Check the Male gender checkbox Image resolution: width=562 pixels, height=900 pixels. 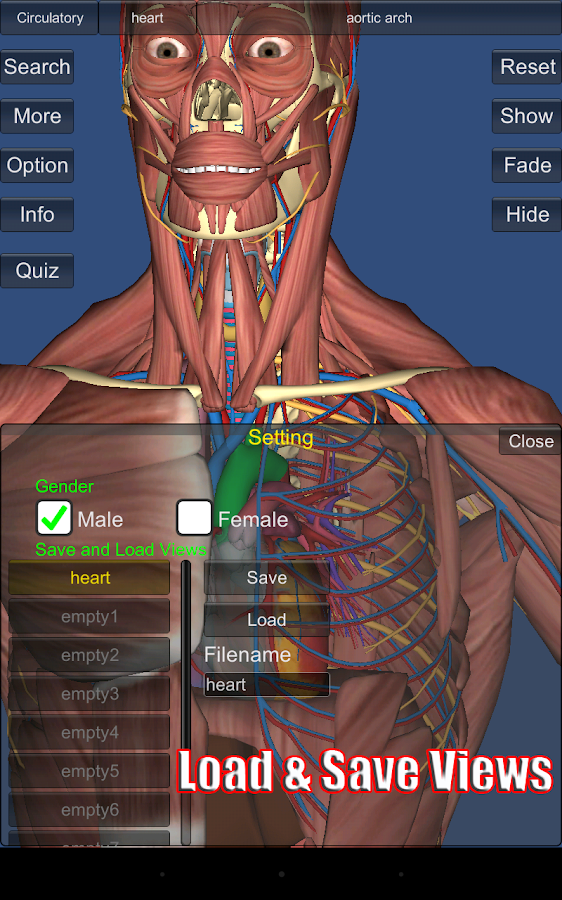coord(54,518)
